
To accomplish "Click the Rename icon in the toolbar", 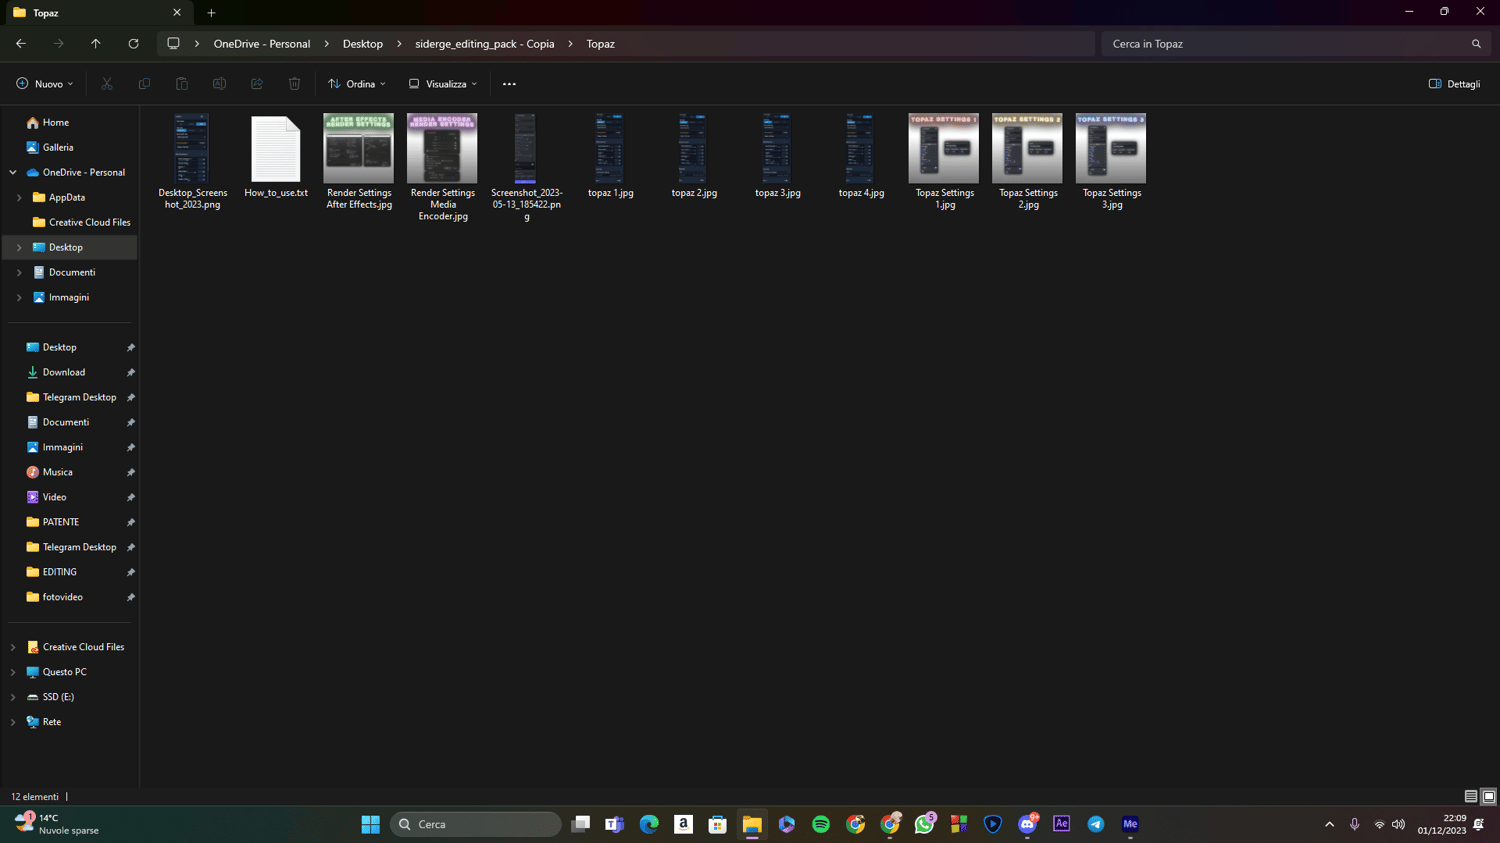I will [x=219, y=84].
